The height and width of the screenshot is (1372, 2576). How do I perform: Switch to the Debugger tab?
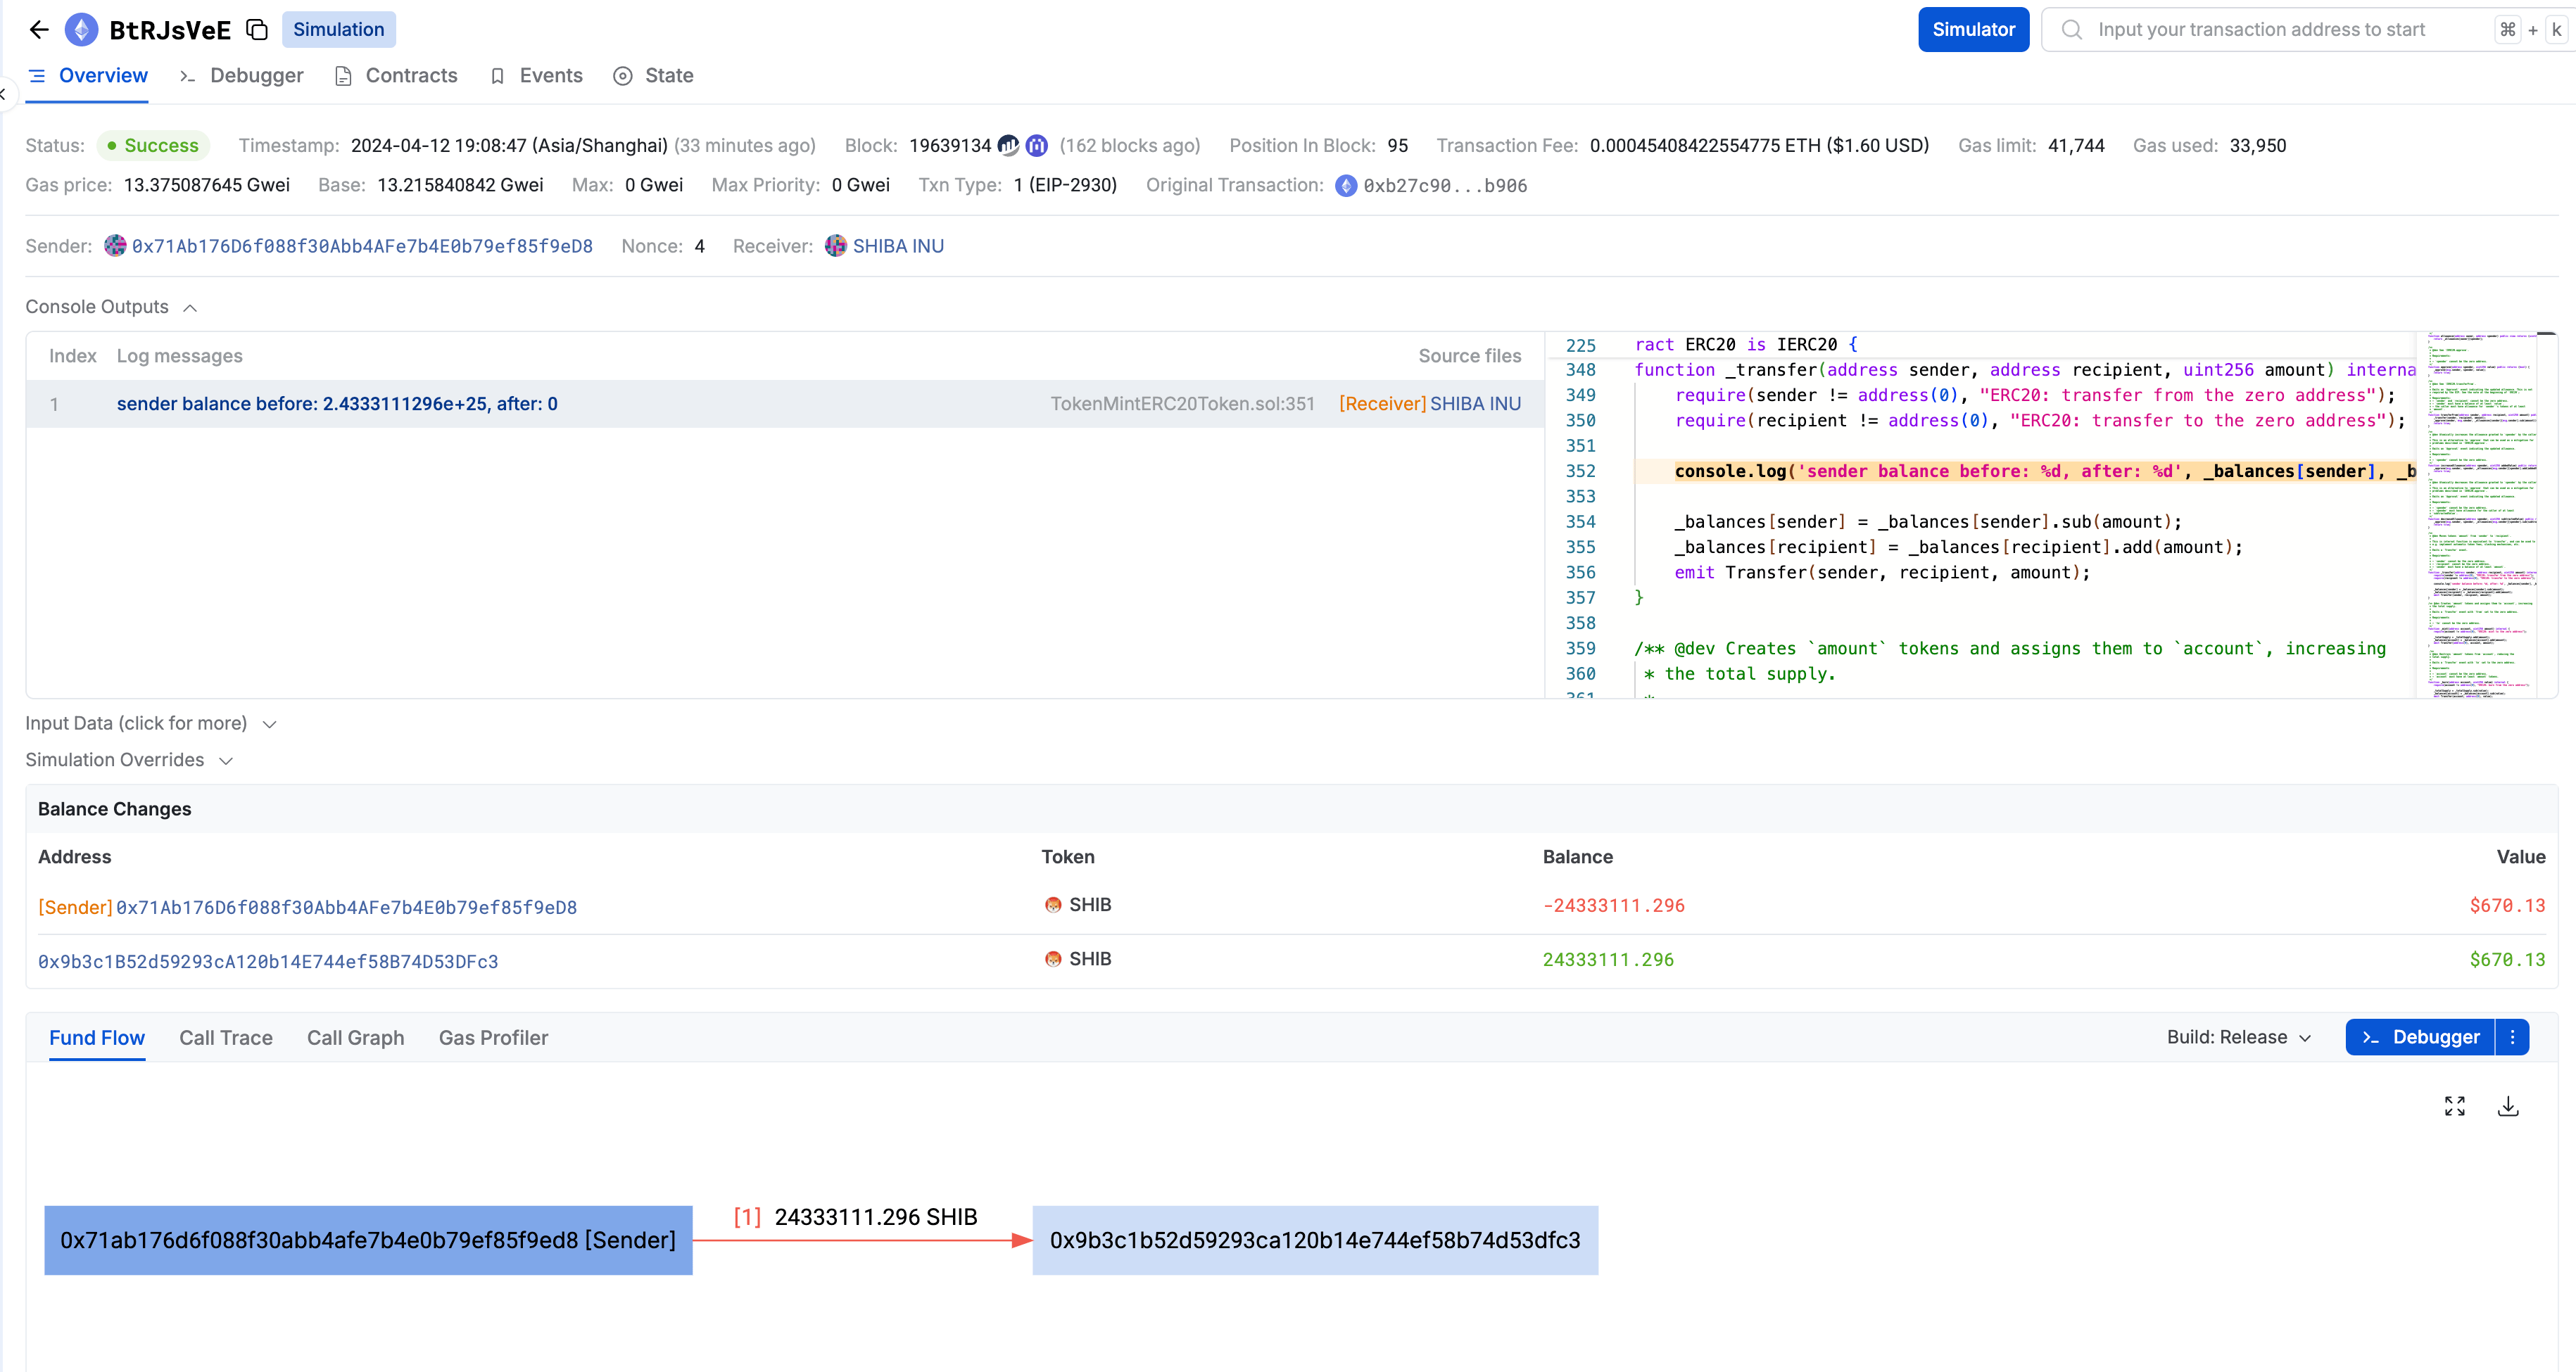[x=256, y=76]
